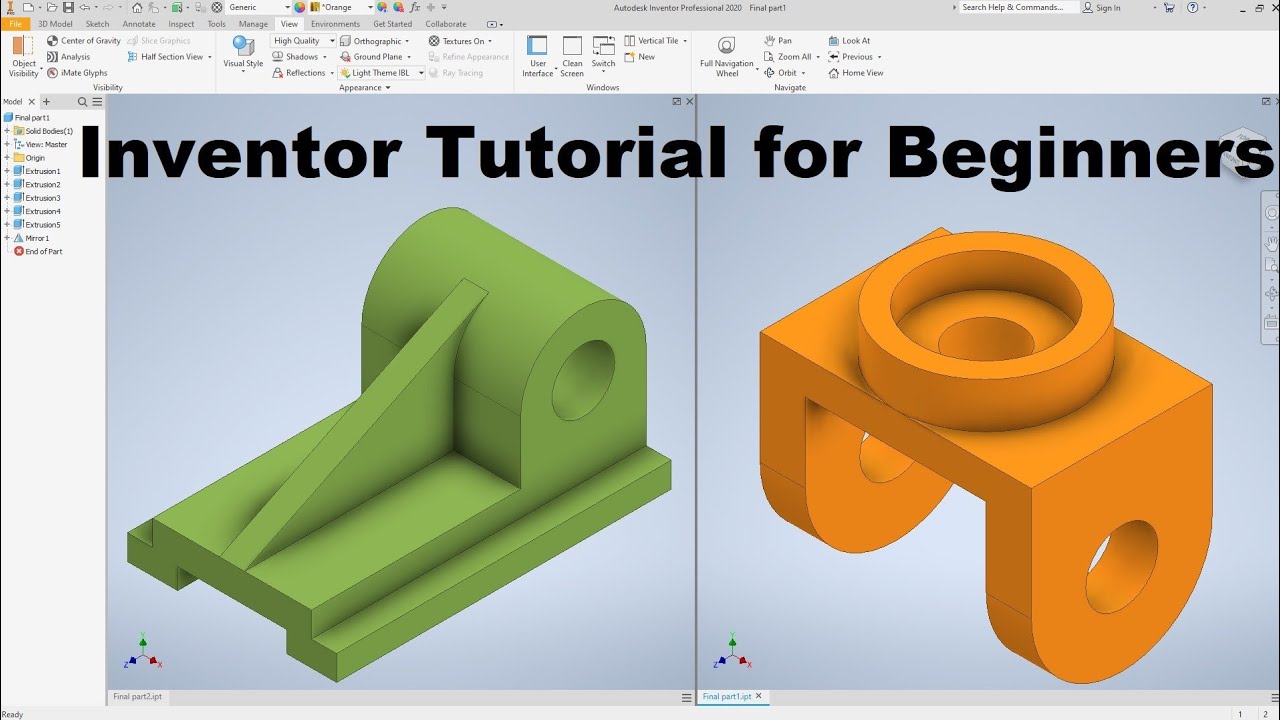The height and width of the screenshot is (720, 1280).
Task: Select Extrusion5 in browser tree
Action: [x=37, y=225]
